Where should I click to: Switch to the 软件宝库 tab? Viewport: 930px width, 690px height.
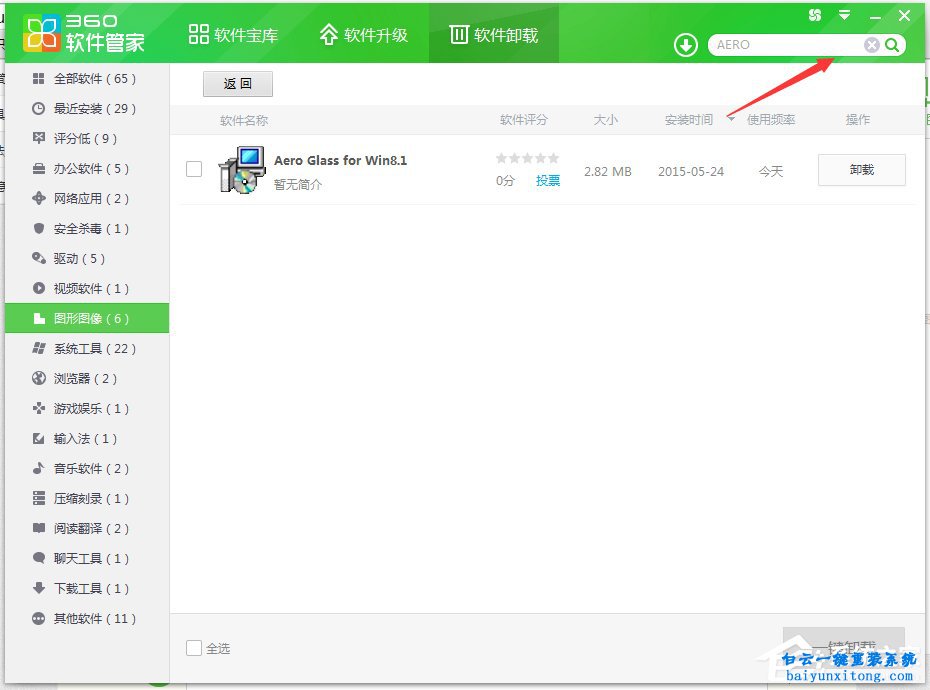(x=233, y=32)
